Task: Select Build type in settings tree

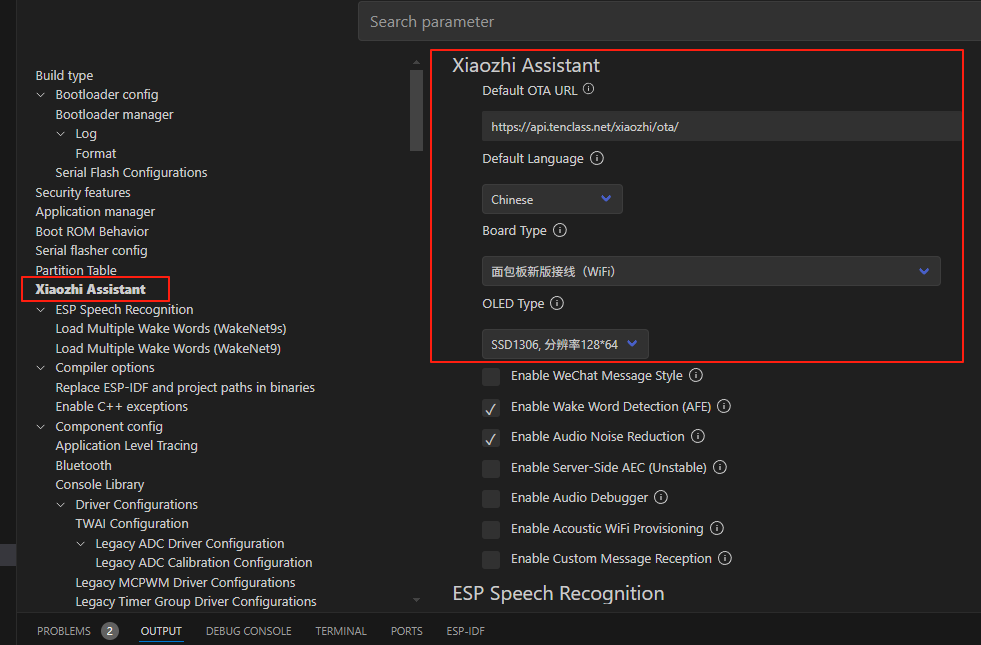Action: click(64, 76)
